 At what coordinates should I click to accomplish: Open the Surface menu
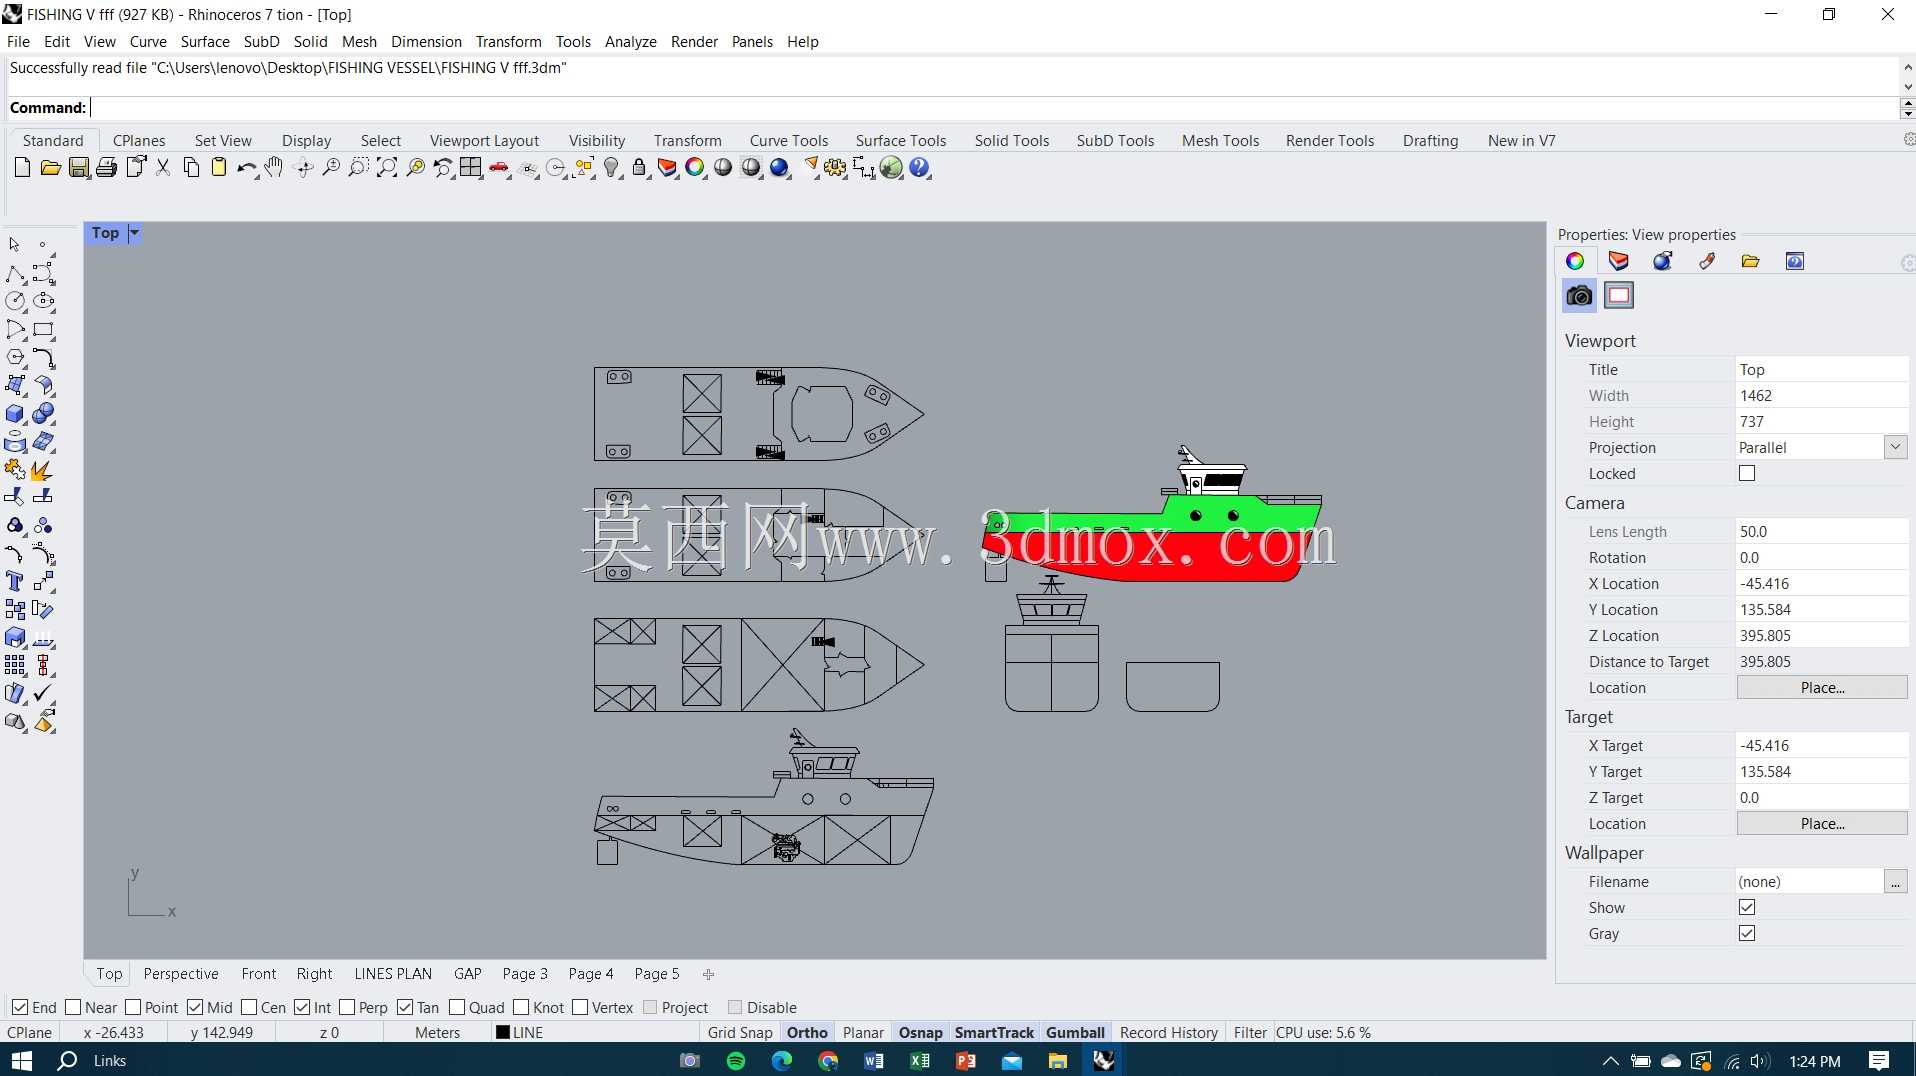coord(205,42)
